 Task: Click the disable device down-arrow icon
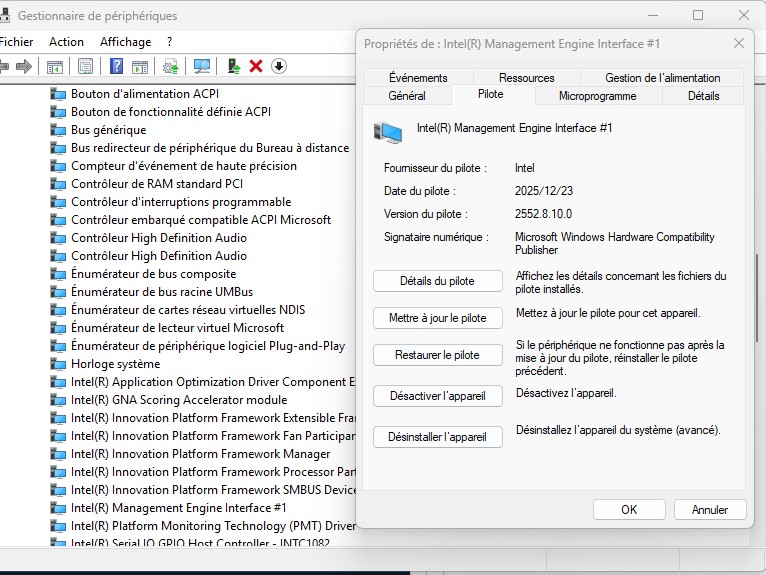point(279,66)
